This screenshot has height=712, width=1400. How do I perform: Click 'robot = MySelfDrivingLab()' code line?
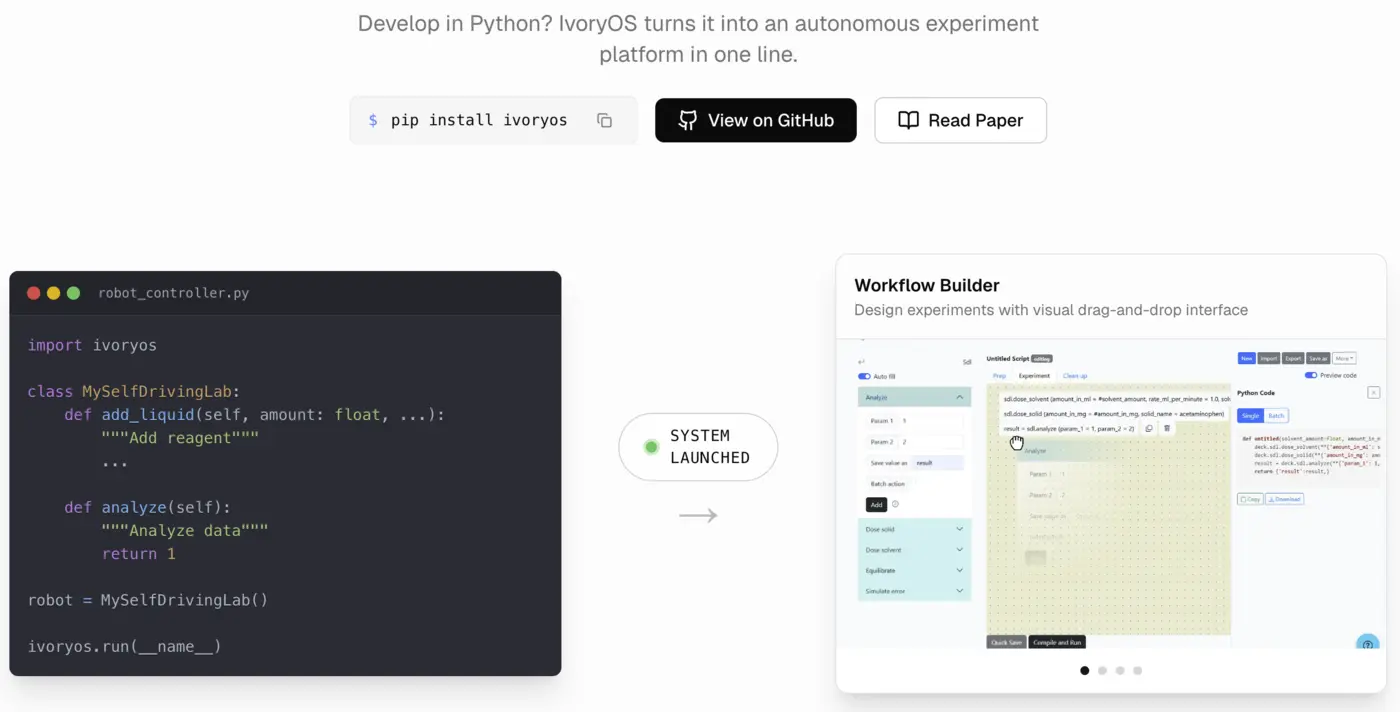pyautogui.click(x=148, y=600)
